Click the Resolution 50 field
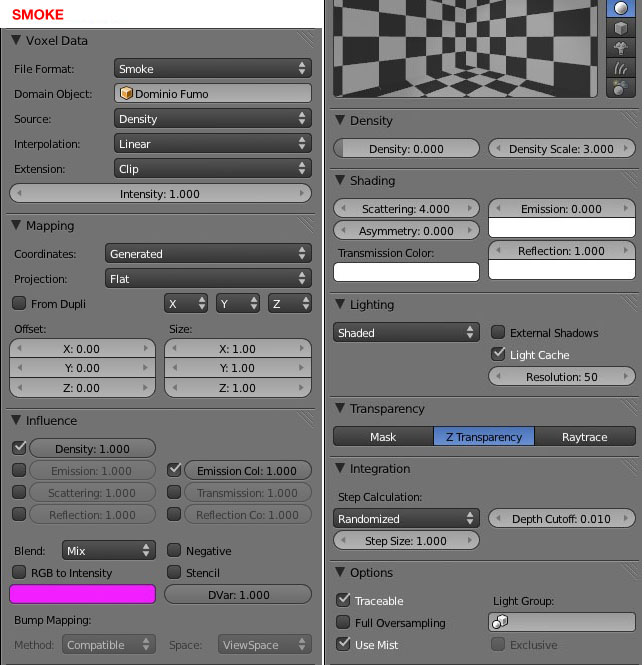This screenshot has height=665, width=644. (562, 376)
